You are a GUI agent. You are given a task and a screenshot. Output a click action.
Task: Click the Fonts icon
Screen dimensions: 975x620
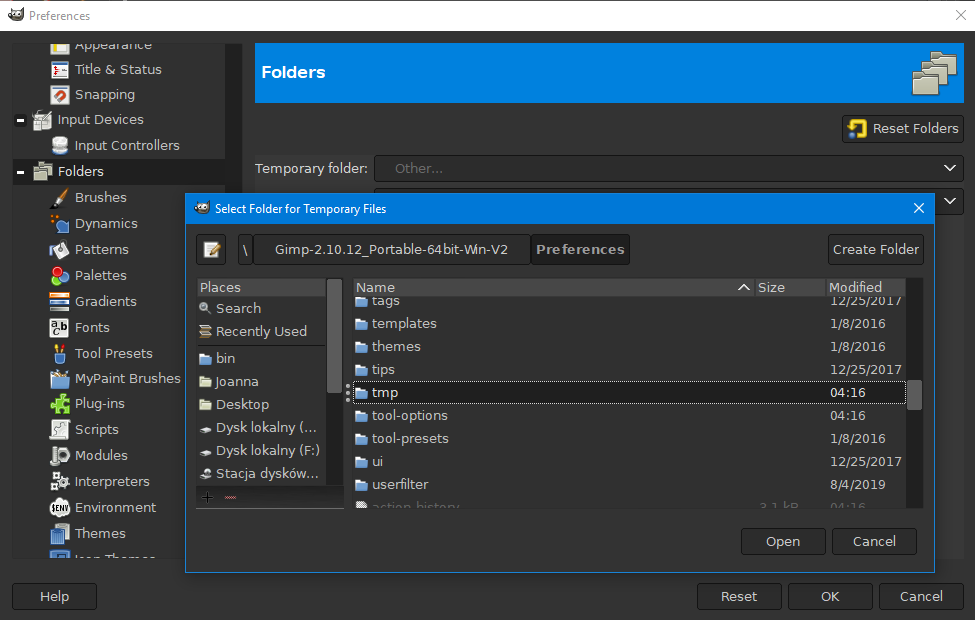tap(60, 328)
